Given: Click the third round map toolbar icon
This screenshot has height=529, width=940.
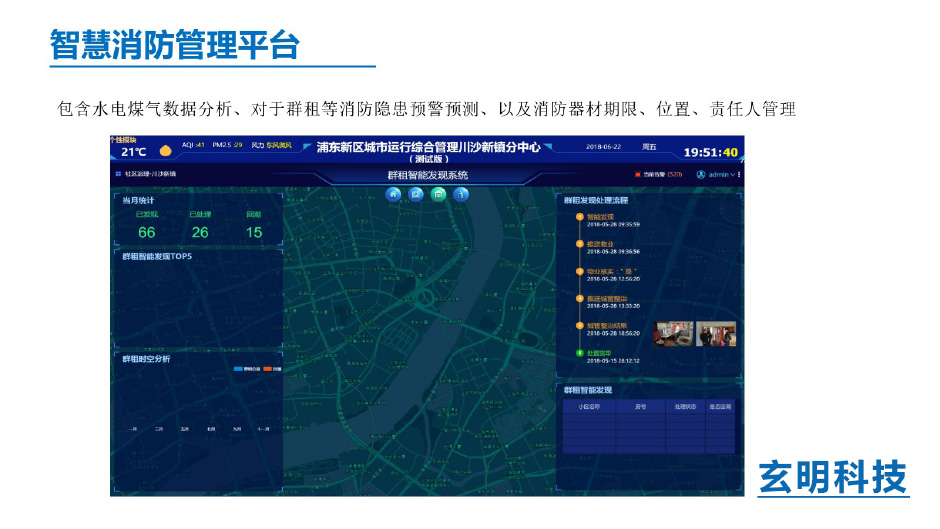Looking at the screenshot, I should coord(438,194).
